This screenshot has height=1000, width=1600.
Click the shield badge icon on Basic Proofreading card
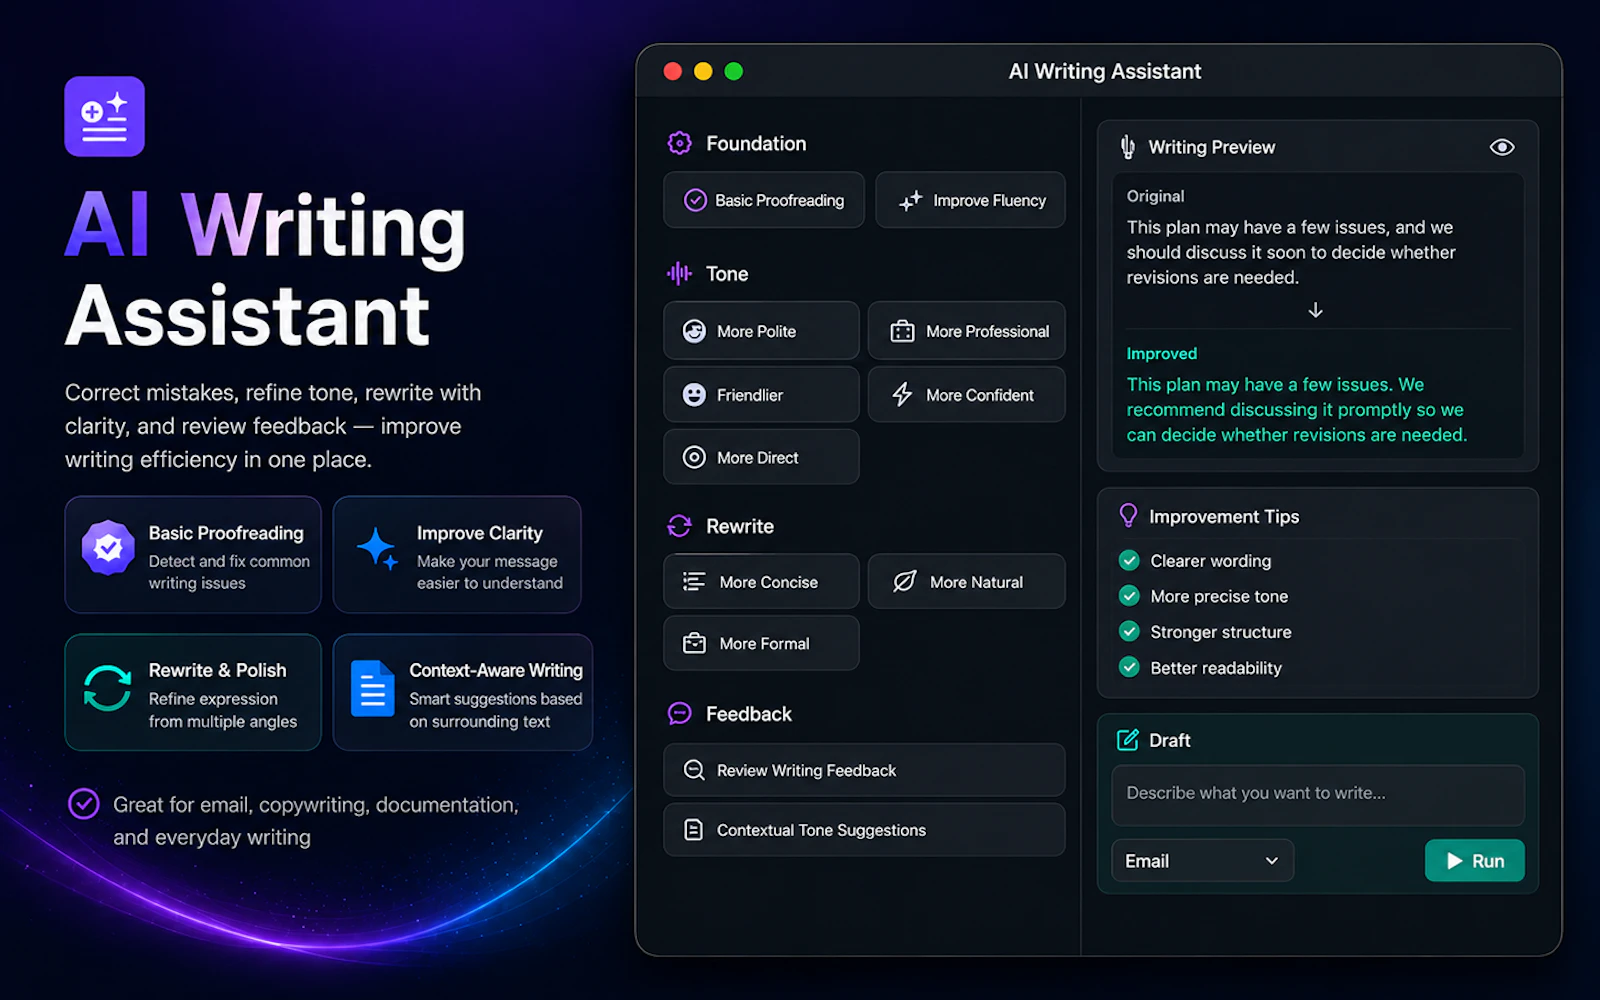coord(108,547)
